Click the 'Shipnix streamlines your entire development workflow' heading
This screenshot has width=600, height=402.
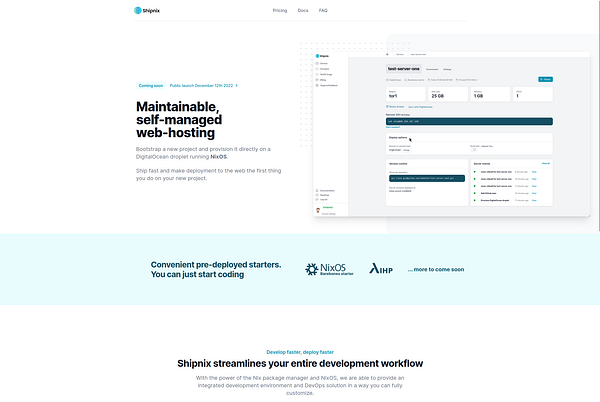pos(300,363)
